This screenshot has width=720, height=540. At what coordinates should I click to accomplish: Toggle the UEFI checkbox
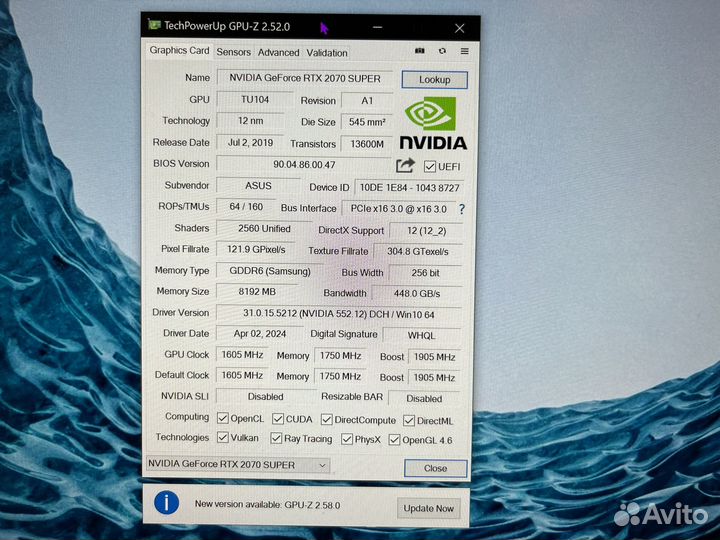coord(430,167)
